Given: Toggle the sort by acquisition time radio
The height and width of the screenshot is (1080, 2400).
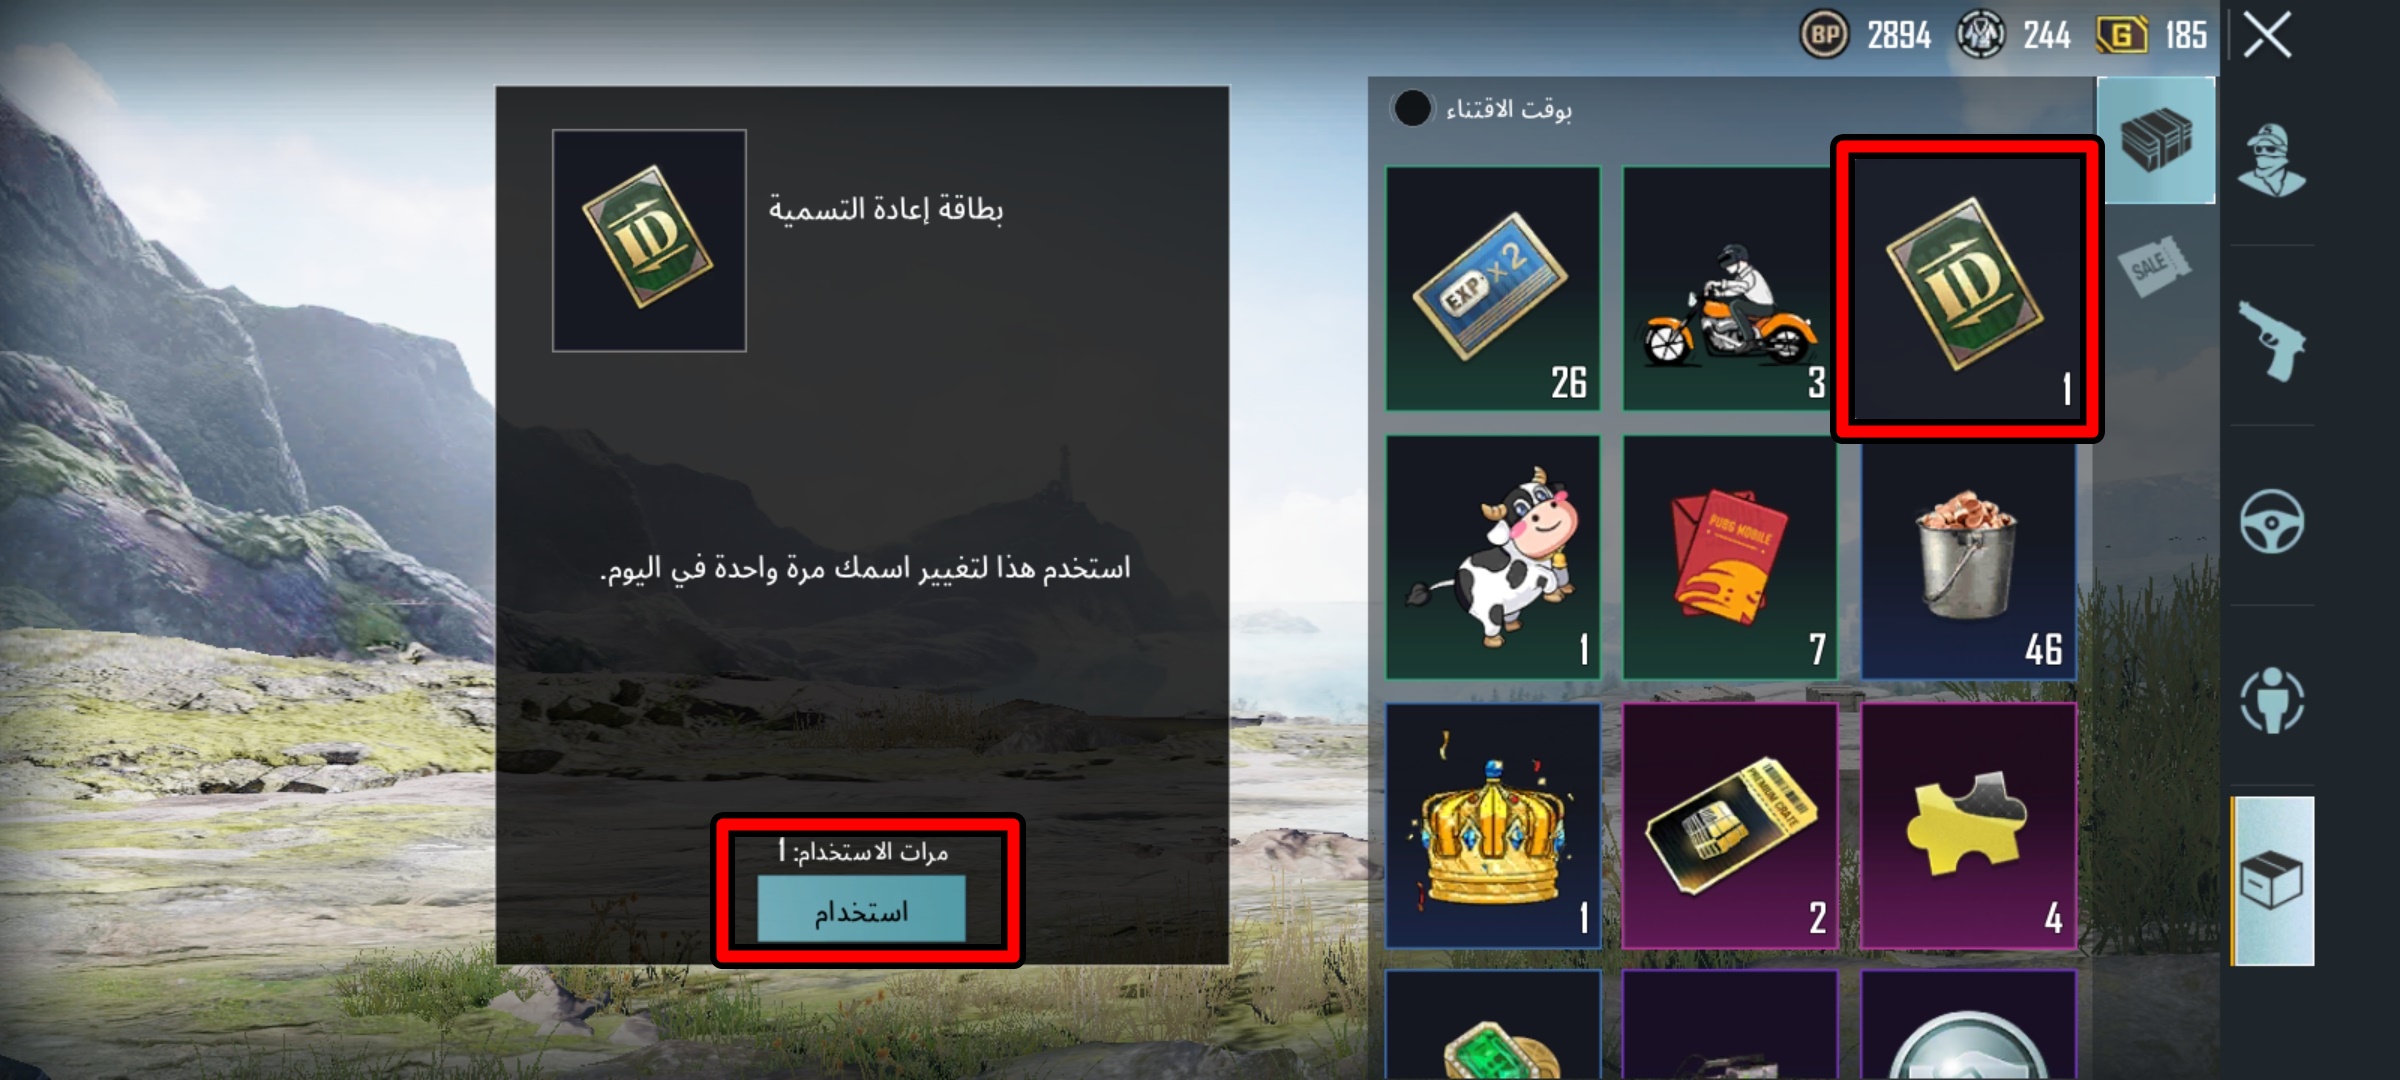Looking at the screenshot, I should click(1412, 108).
